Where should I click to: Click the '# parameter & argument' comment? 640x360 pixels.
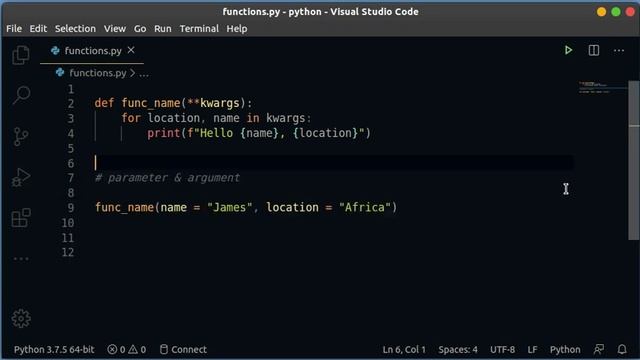pyautogui.click(x=167, y=178)
